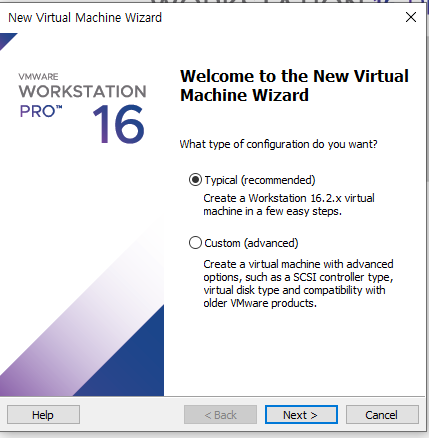Click the "Create a Workstation 16.2.x virtual" description
Image resolution: width=429 pixels, height=438 pixels.
tap(289, 198)
